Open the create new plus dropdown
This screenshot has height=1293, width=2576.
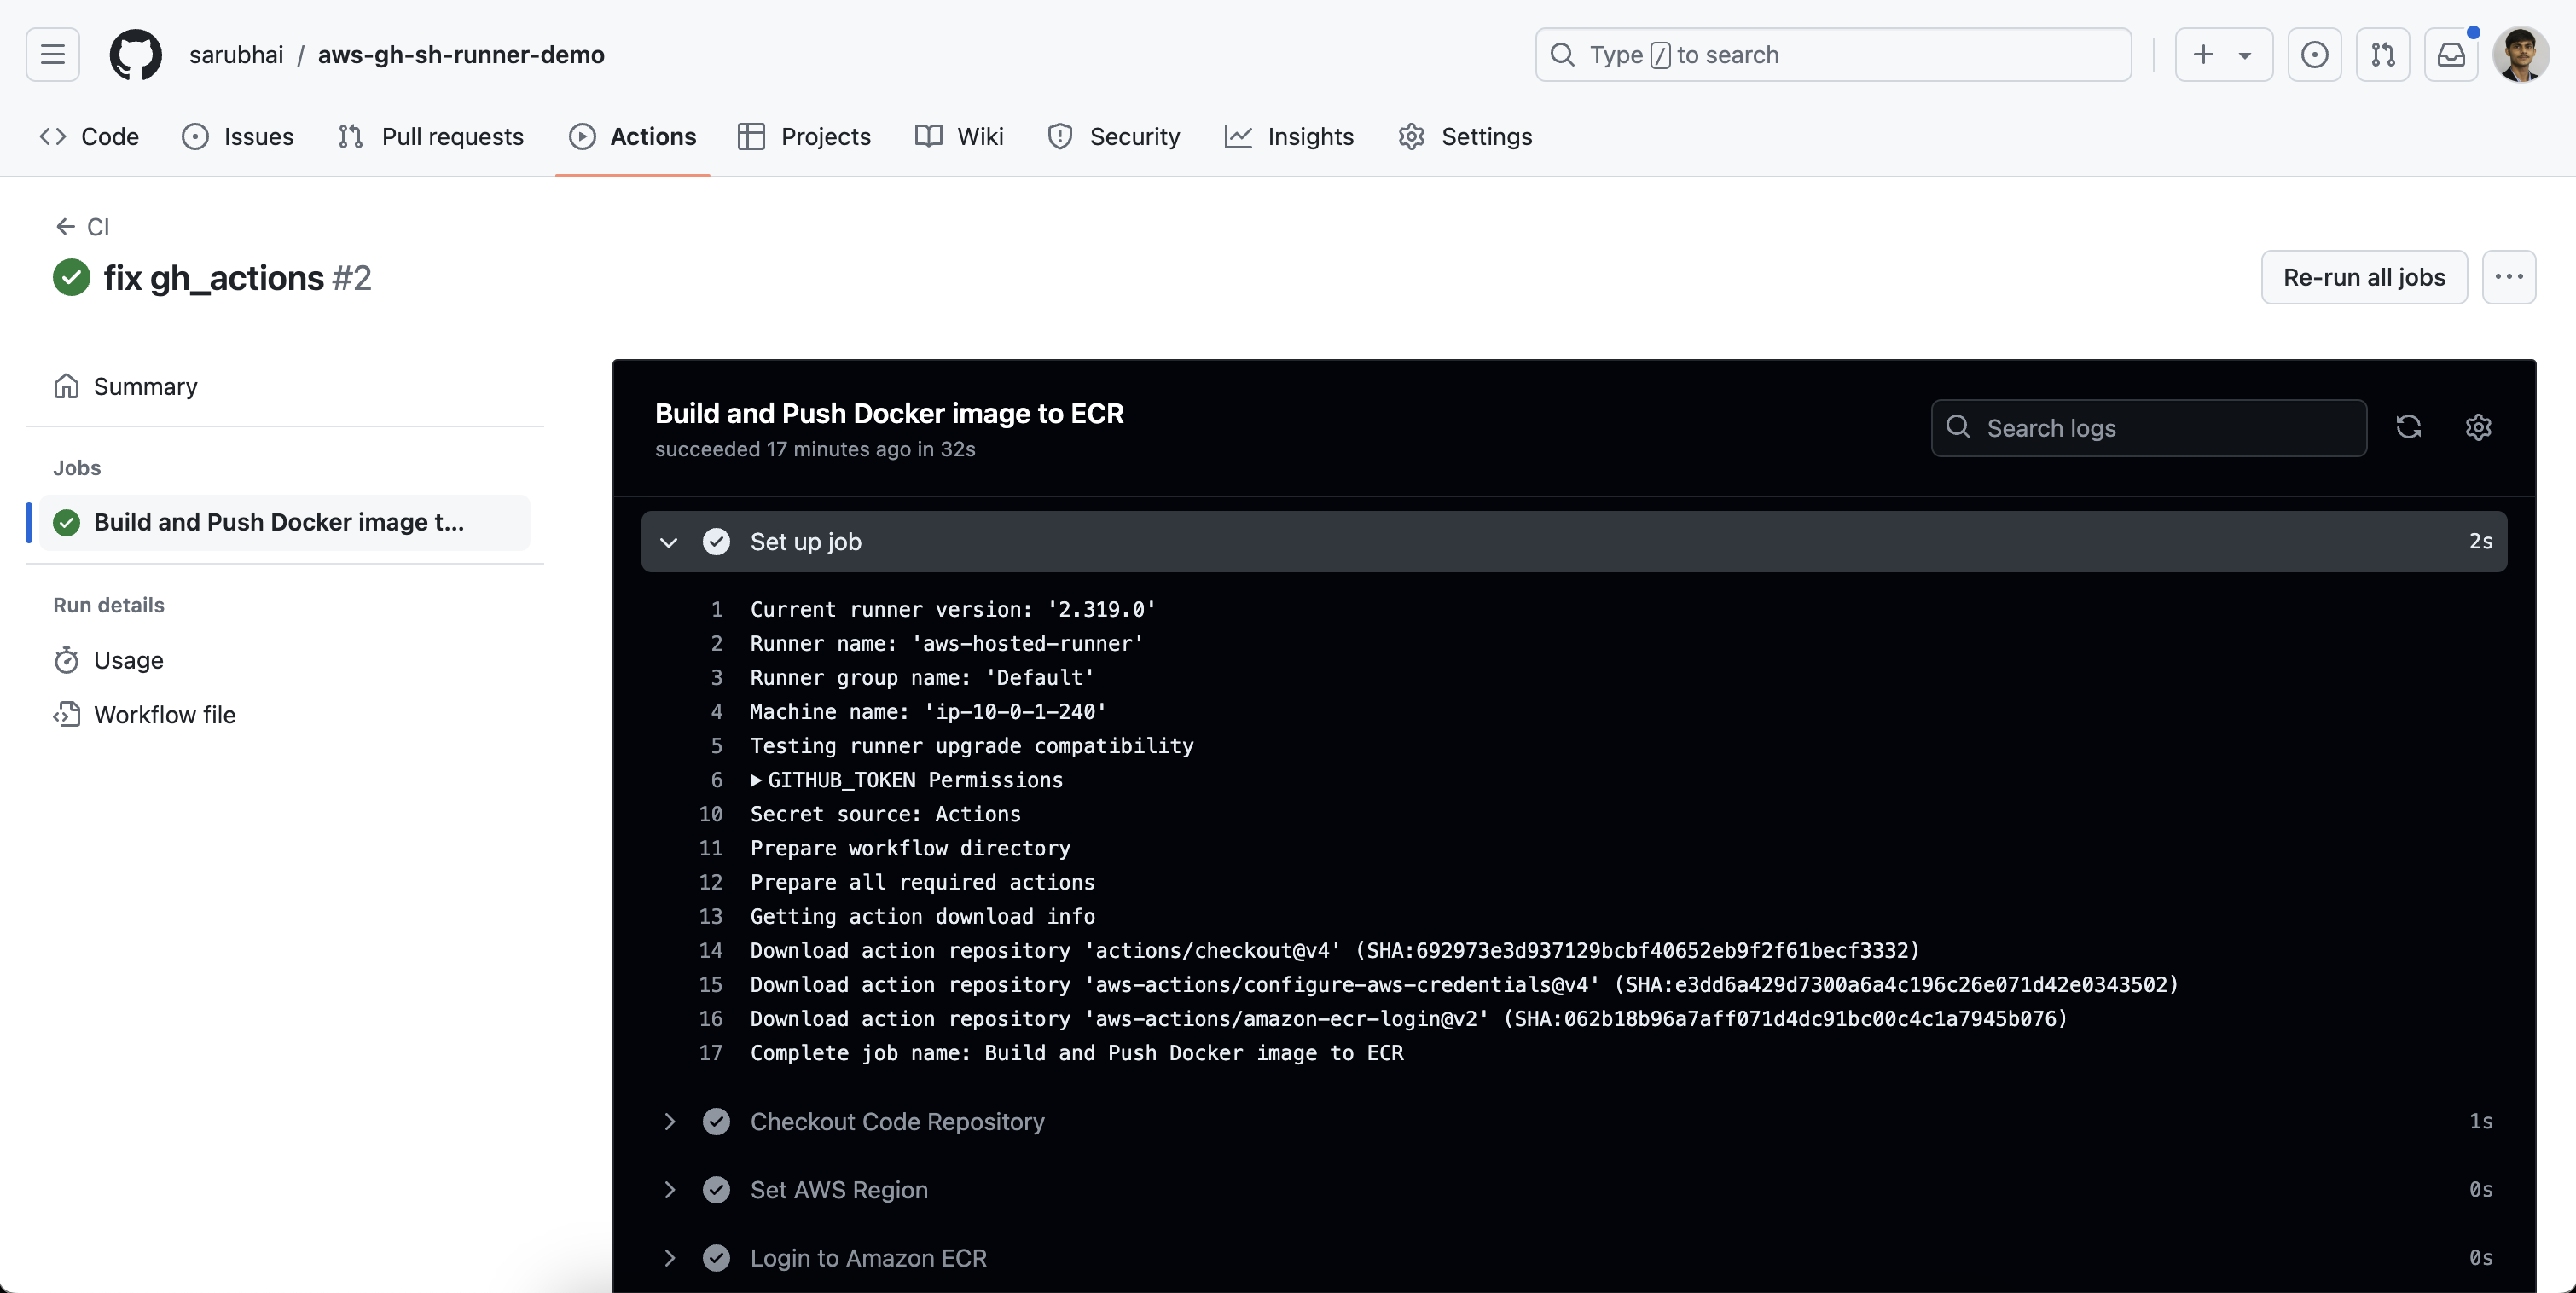pyautogui.click(x=2222, y=54)
